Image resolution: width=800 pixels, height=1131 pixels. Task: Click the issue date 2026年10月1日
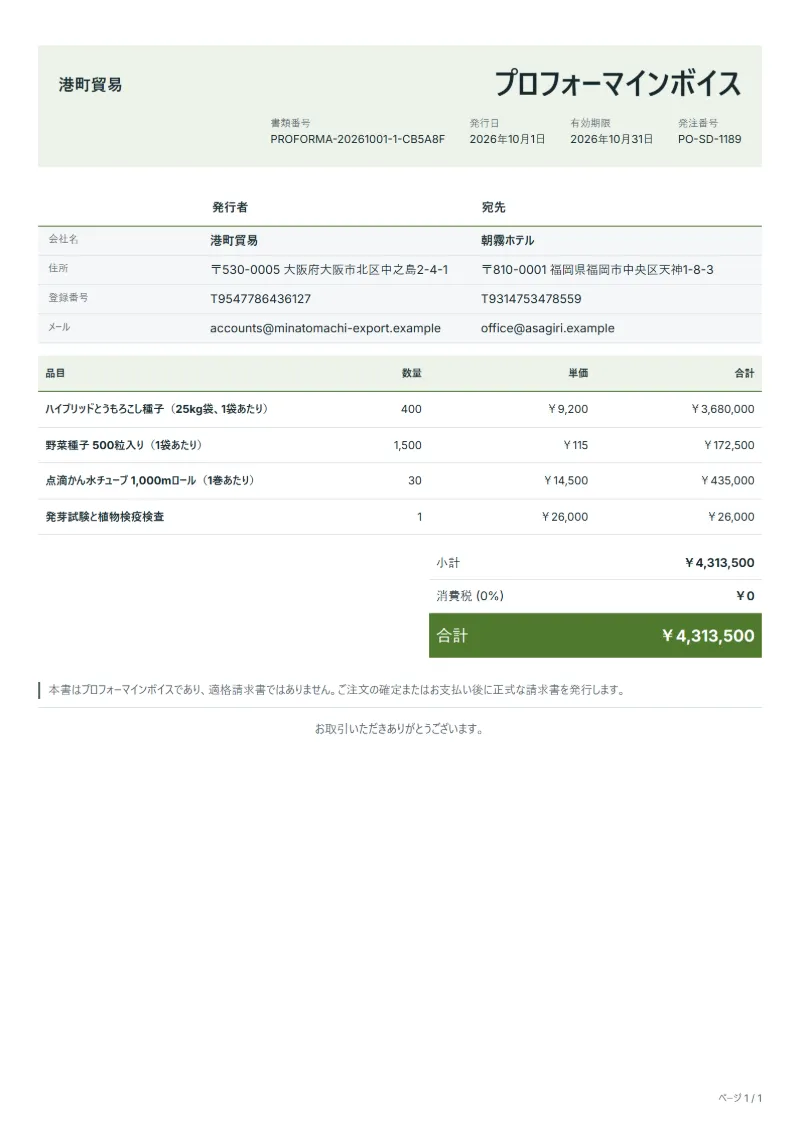click(x=507, y=139)
